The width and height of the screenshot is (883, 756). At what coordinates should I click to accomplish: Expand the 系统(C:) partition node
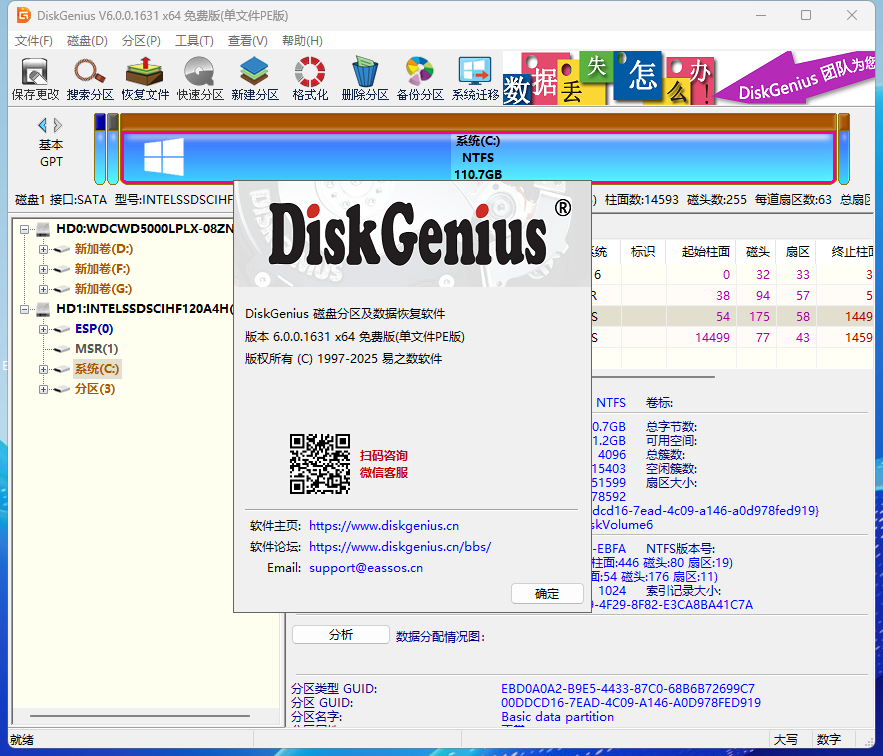43,370
